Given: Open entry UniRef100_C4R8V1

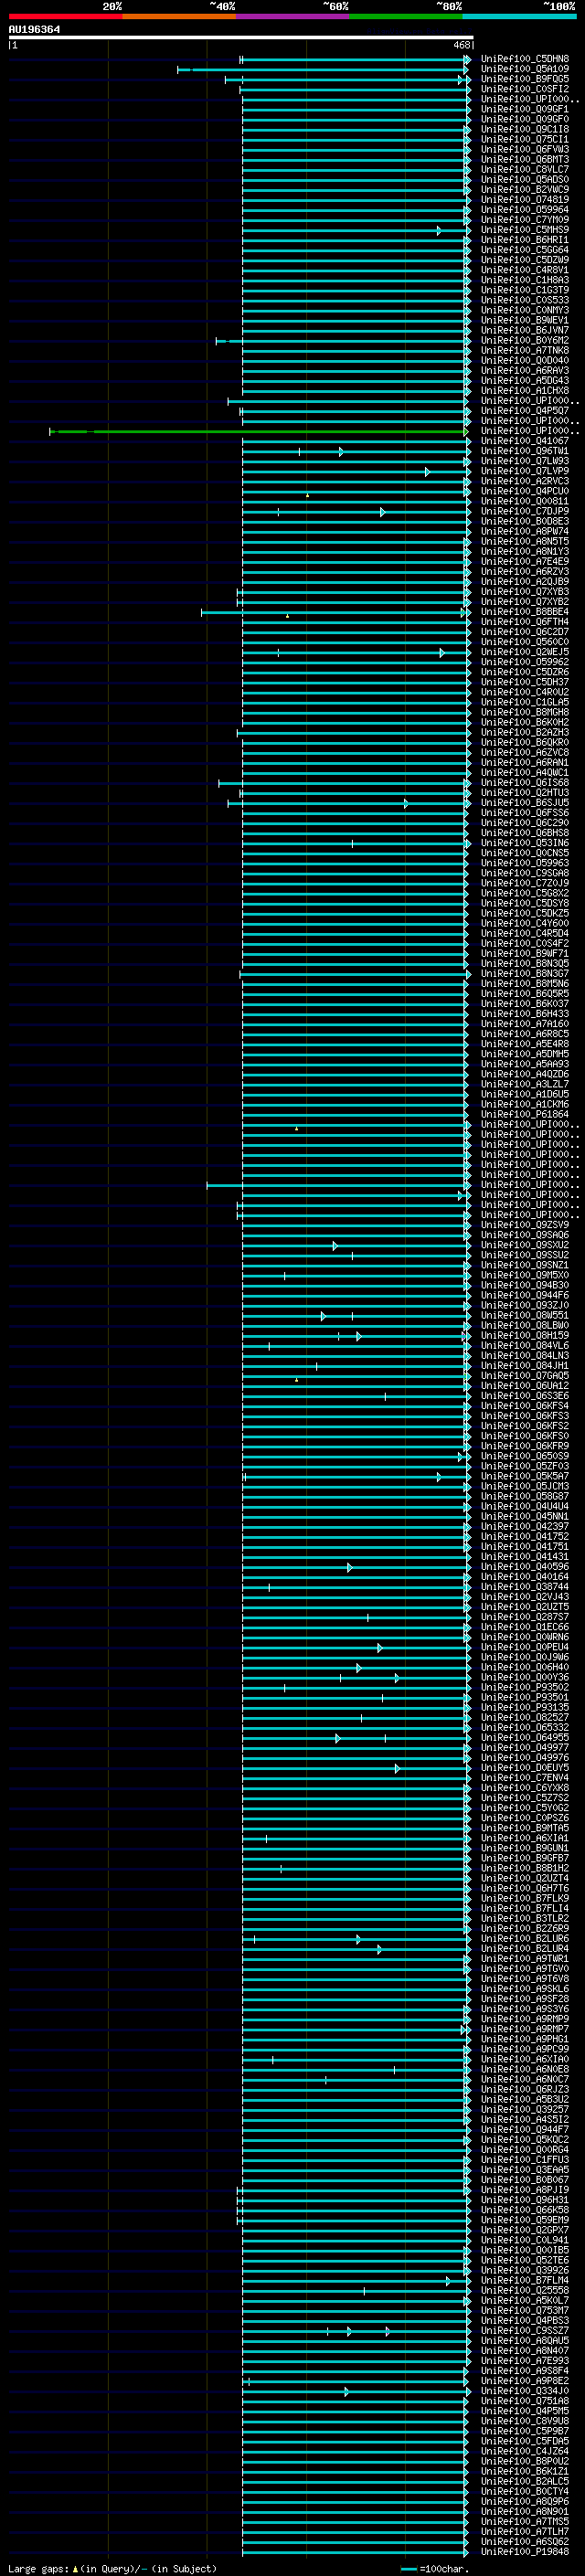Looking at the screenshot, I should 525,270.
